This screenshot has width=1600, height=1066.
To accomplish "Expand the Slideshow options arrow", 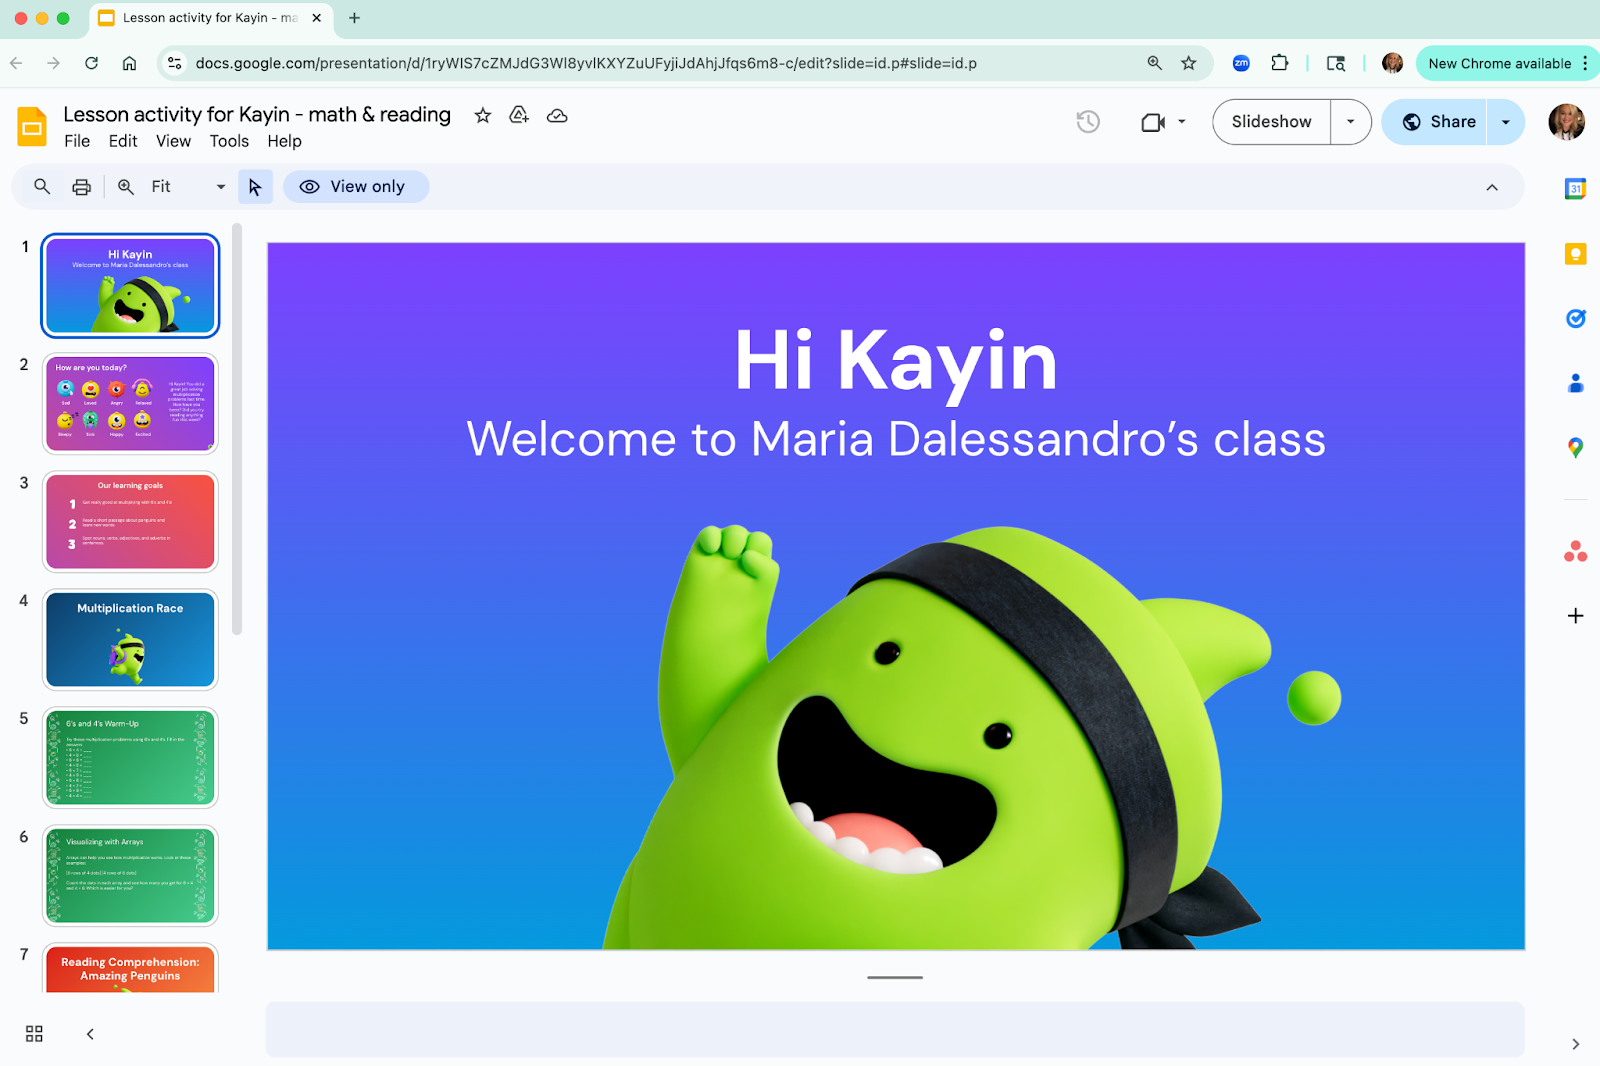I will point(1350,122).
